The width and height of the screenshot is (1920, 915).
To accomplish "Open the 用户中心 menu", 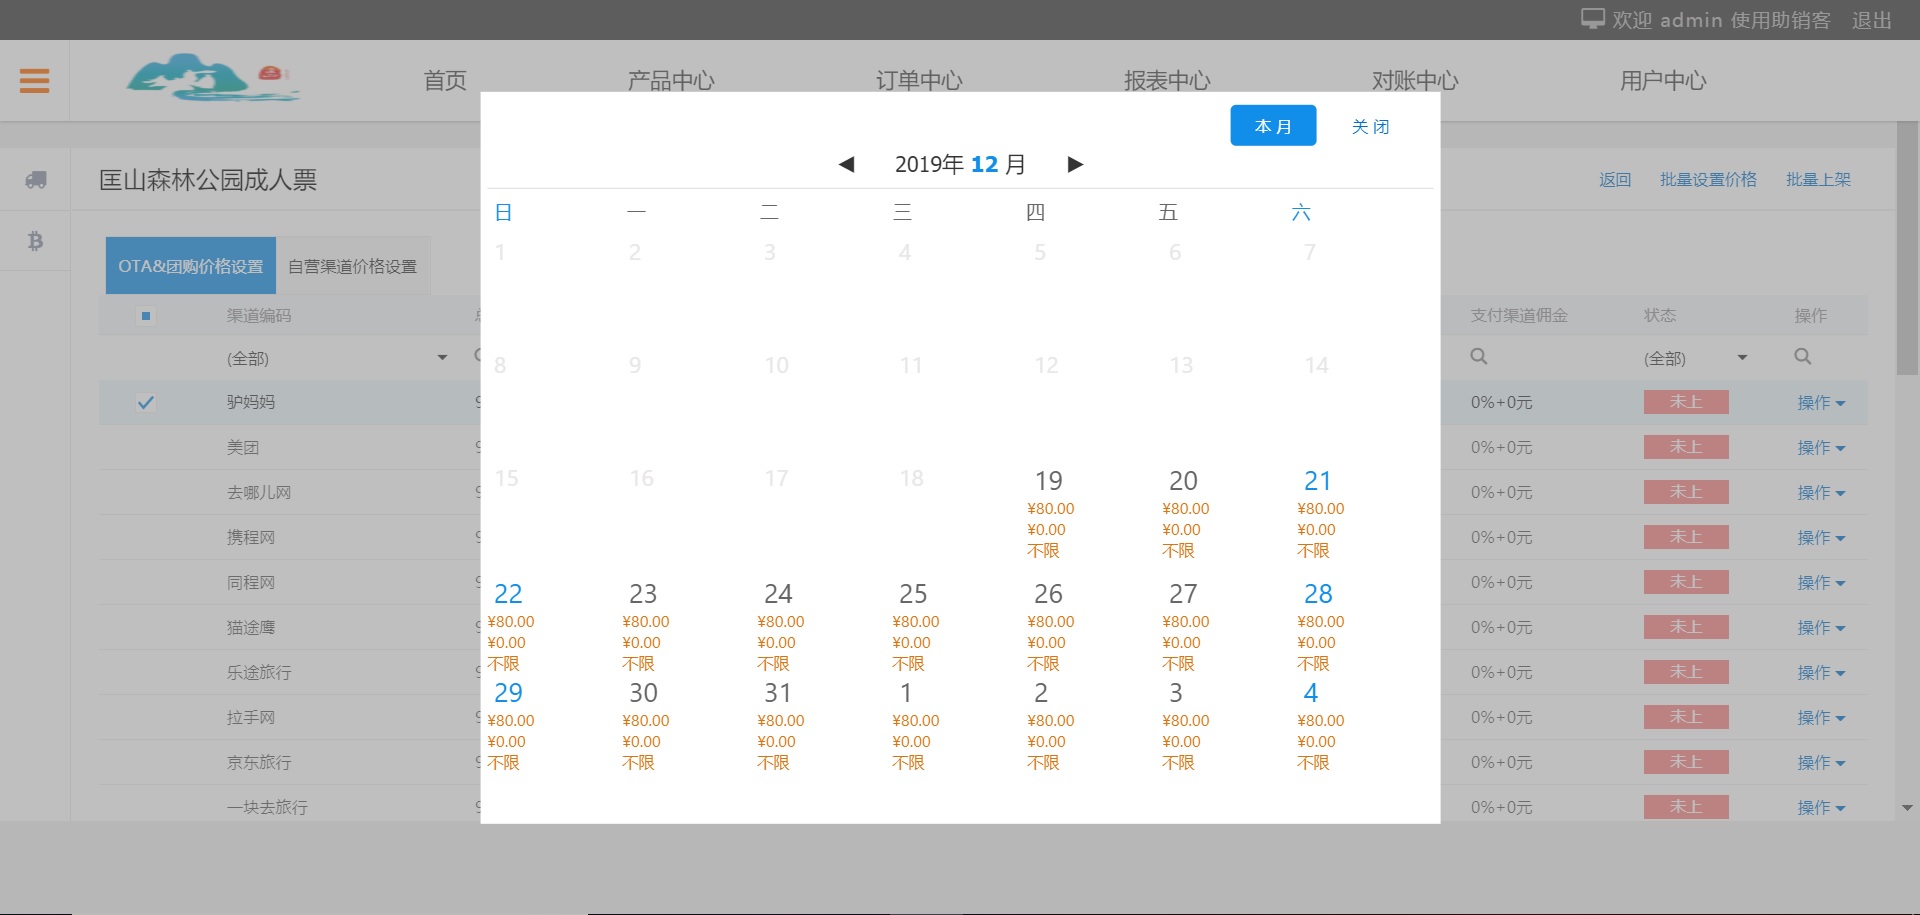I will click(1662, 80).
